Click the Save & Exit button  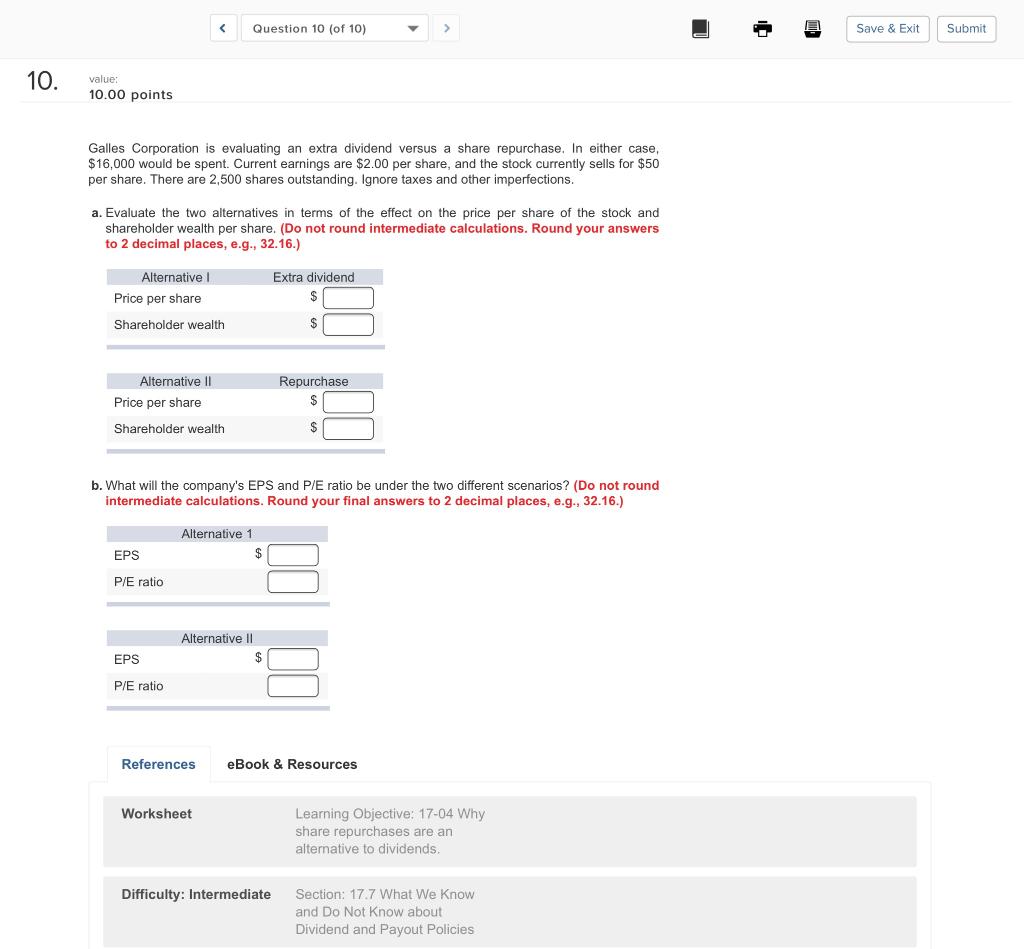887,28
